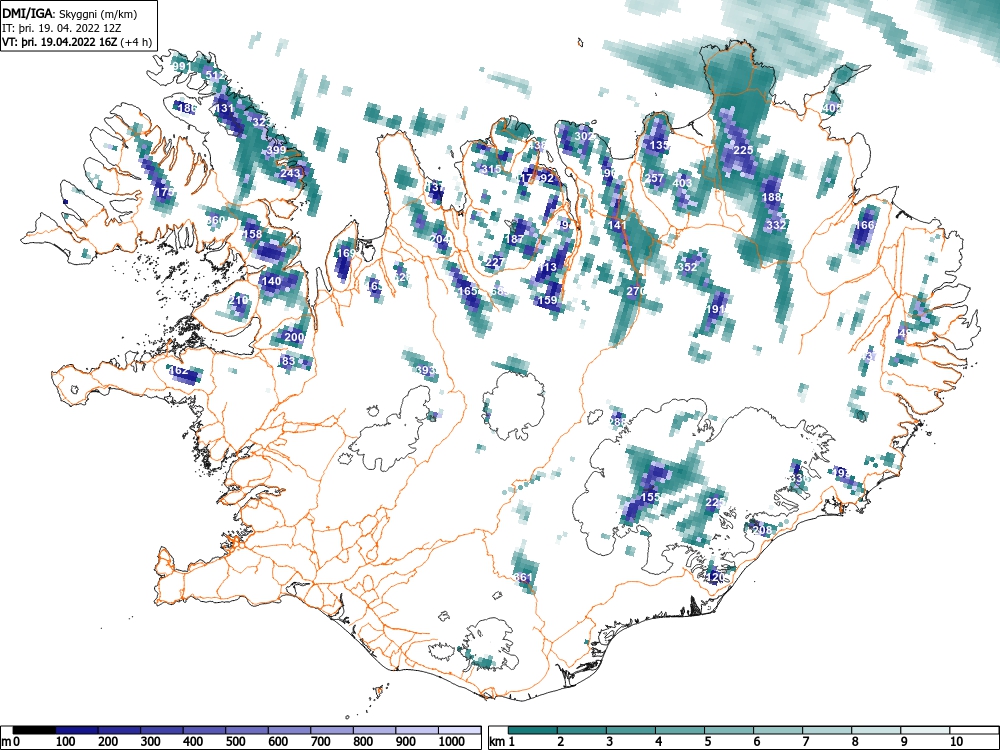The height and width of the screenshot is (750, 1000).
Task: Select the 166 label in the east
Action: click(x=865, y=225)
